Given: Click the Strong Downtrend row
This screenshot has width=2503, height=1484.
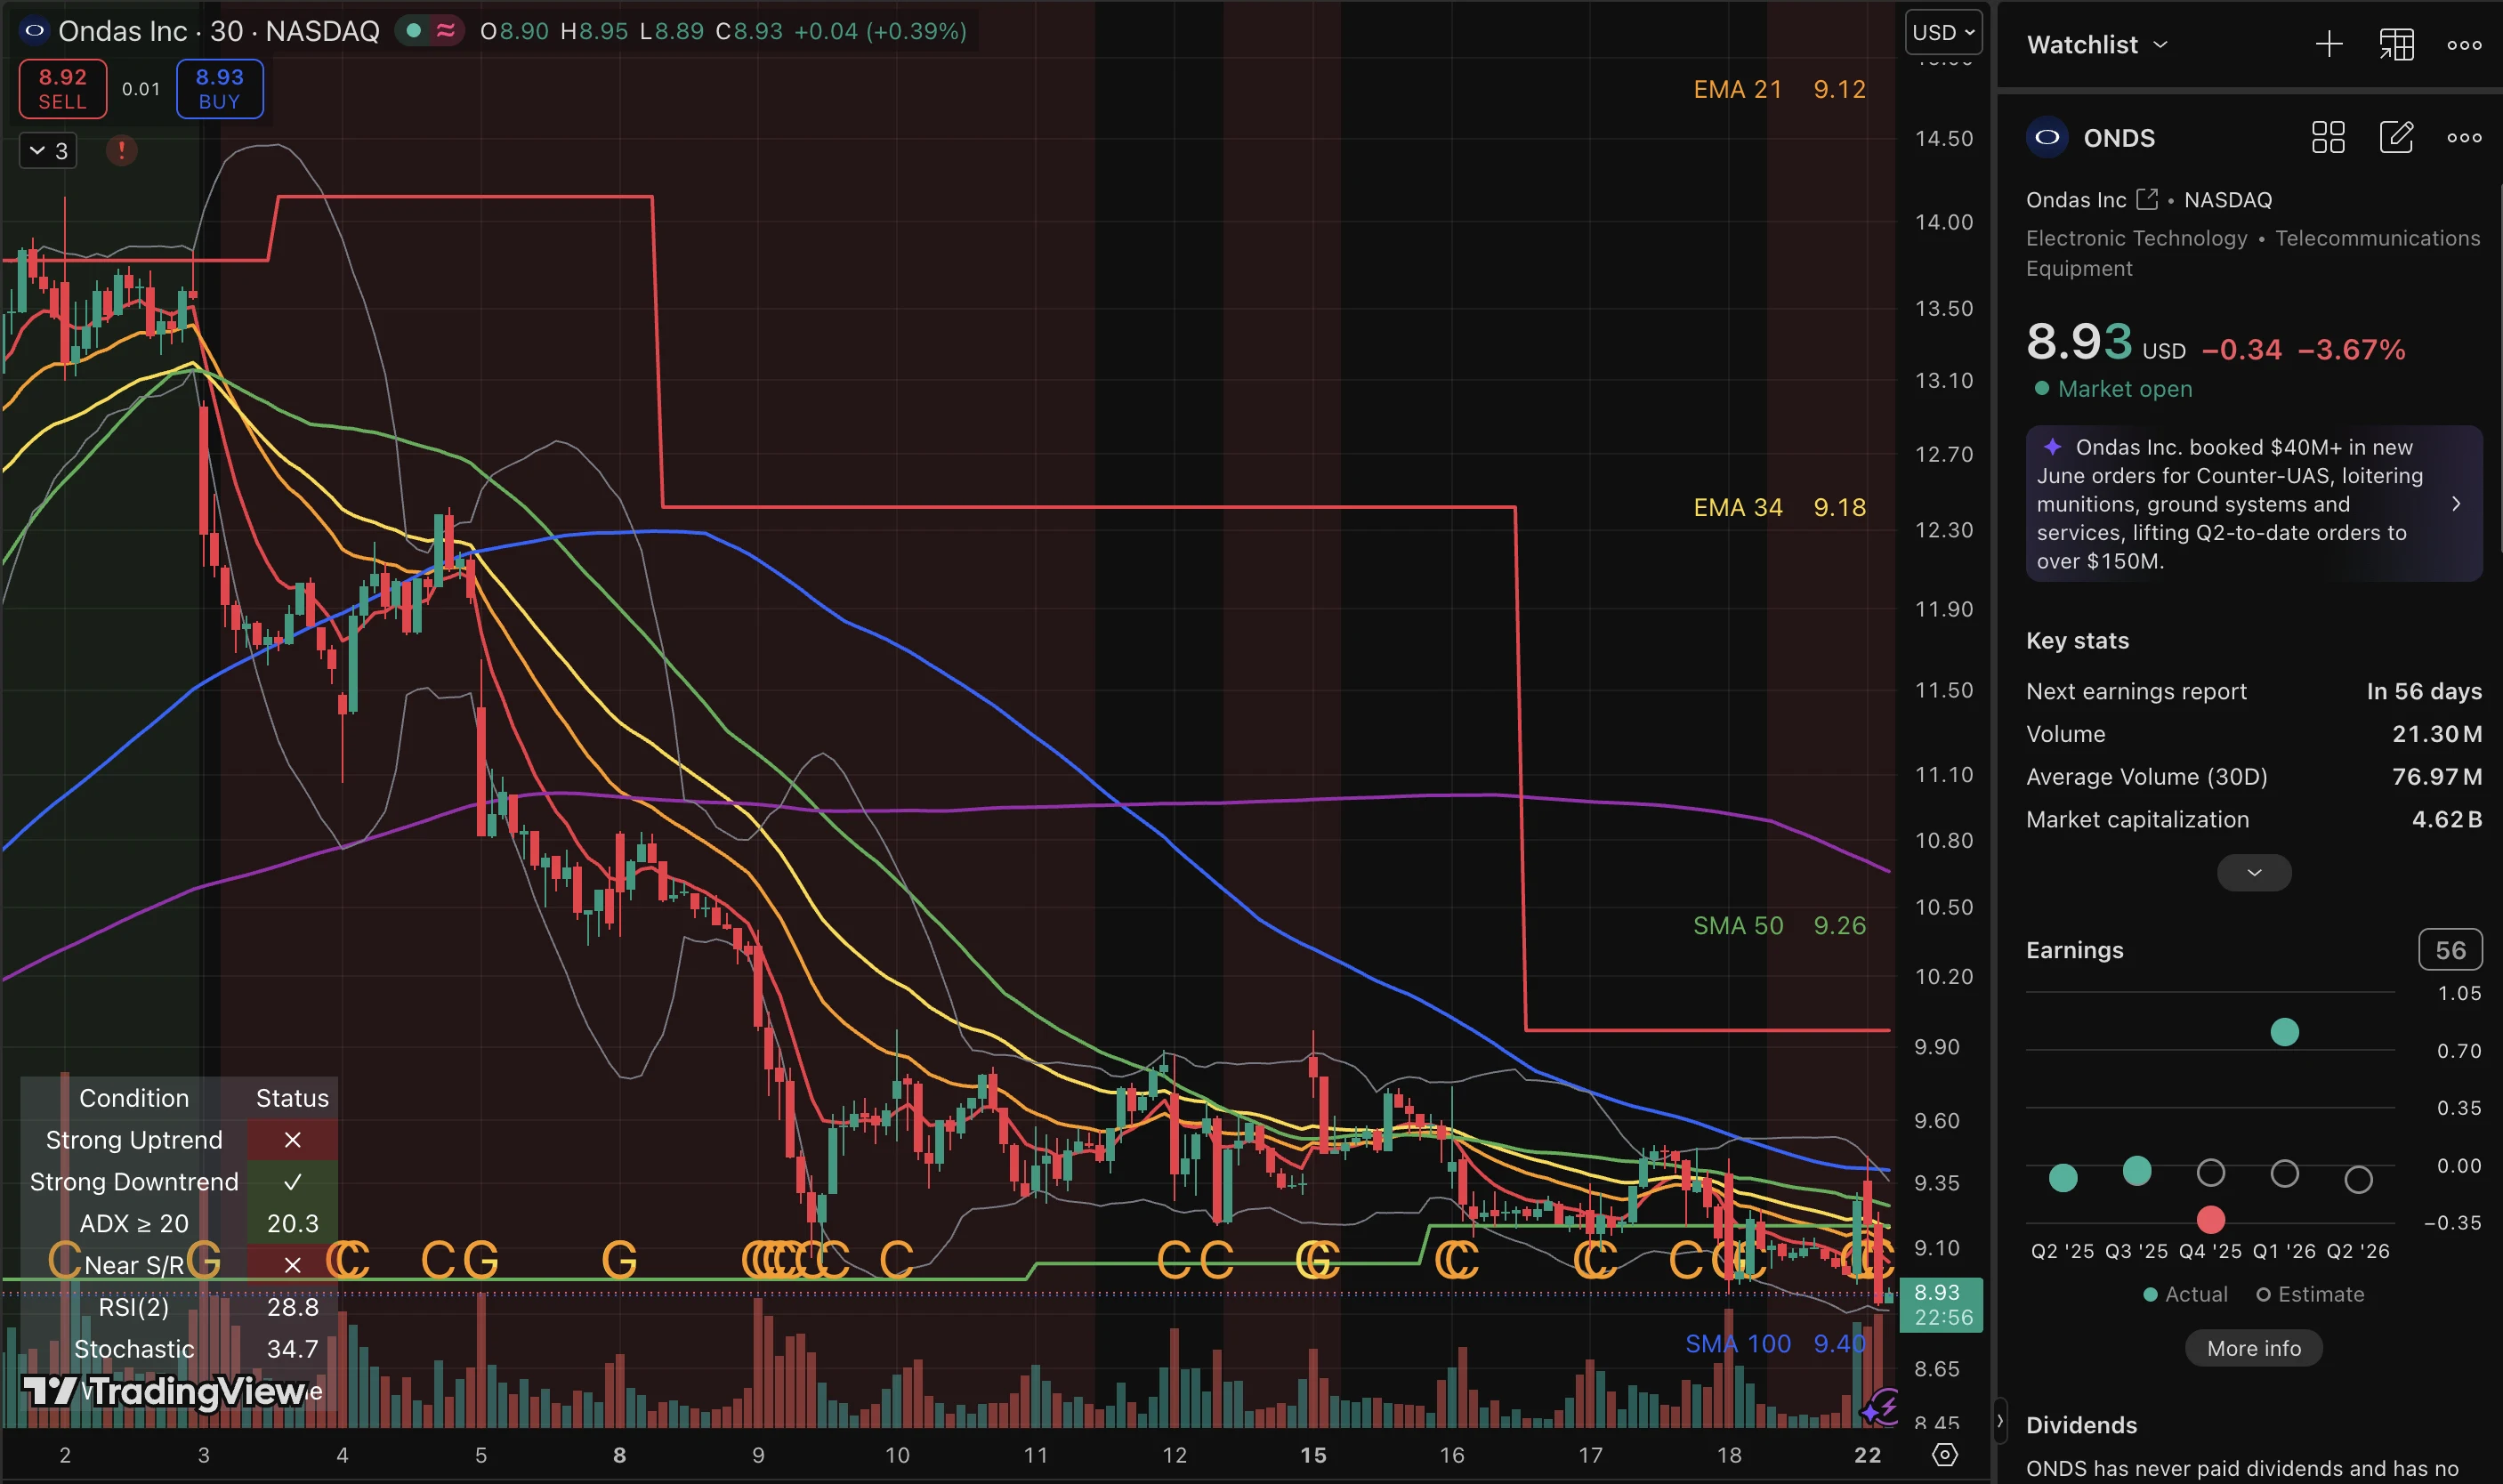Looking at the screenshot, I should click(x=179, y=1182).
